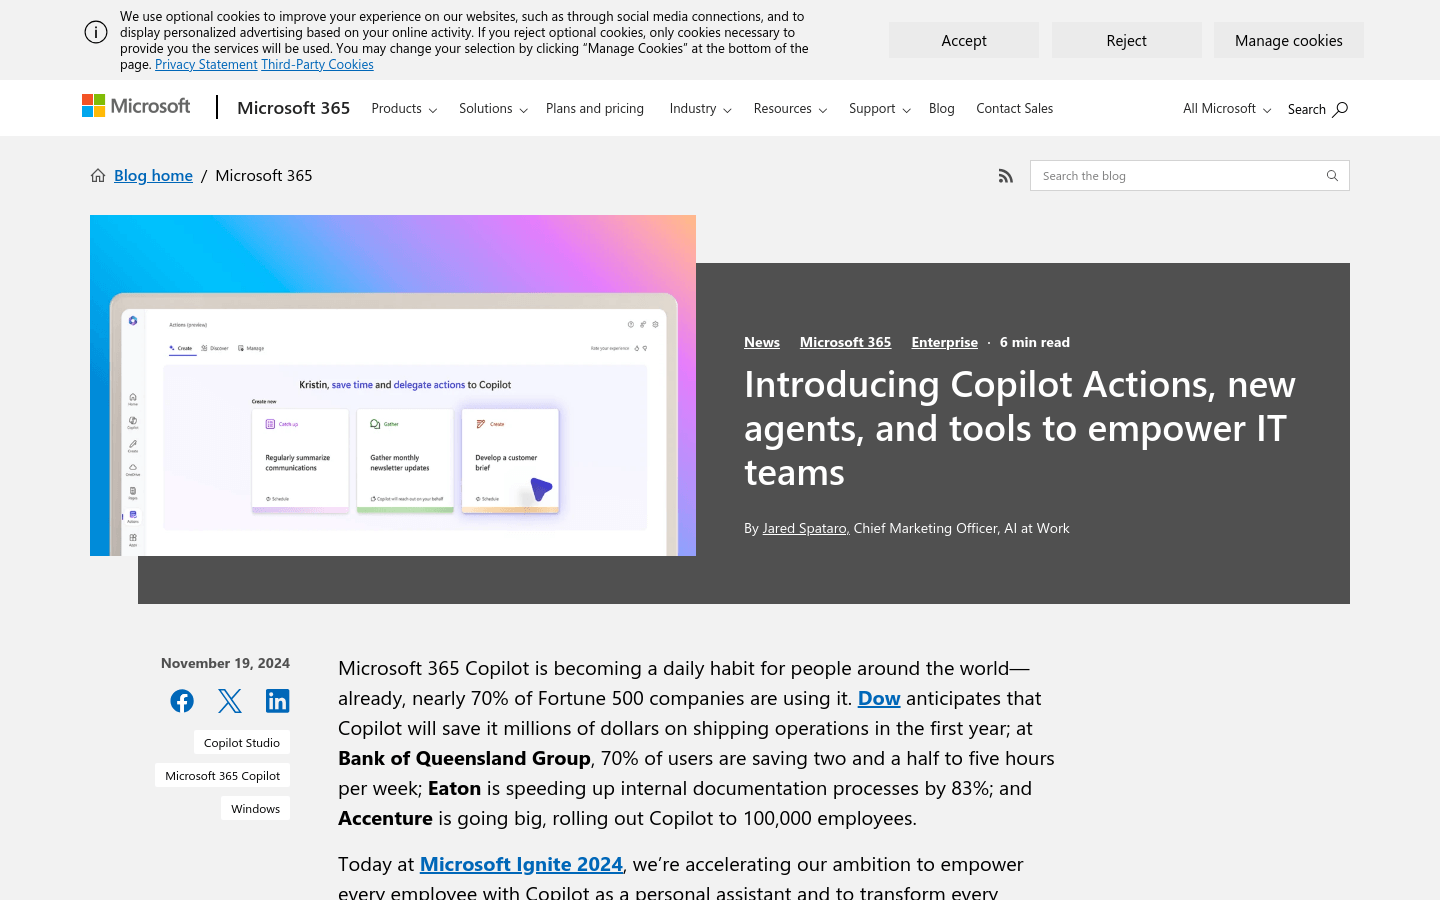The height and width of the screenshot is (900, 1440).
Task: Select the Copilot Studio tag
Action: (242, 742)
